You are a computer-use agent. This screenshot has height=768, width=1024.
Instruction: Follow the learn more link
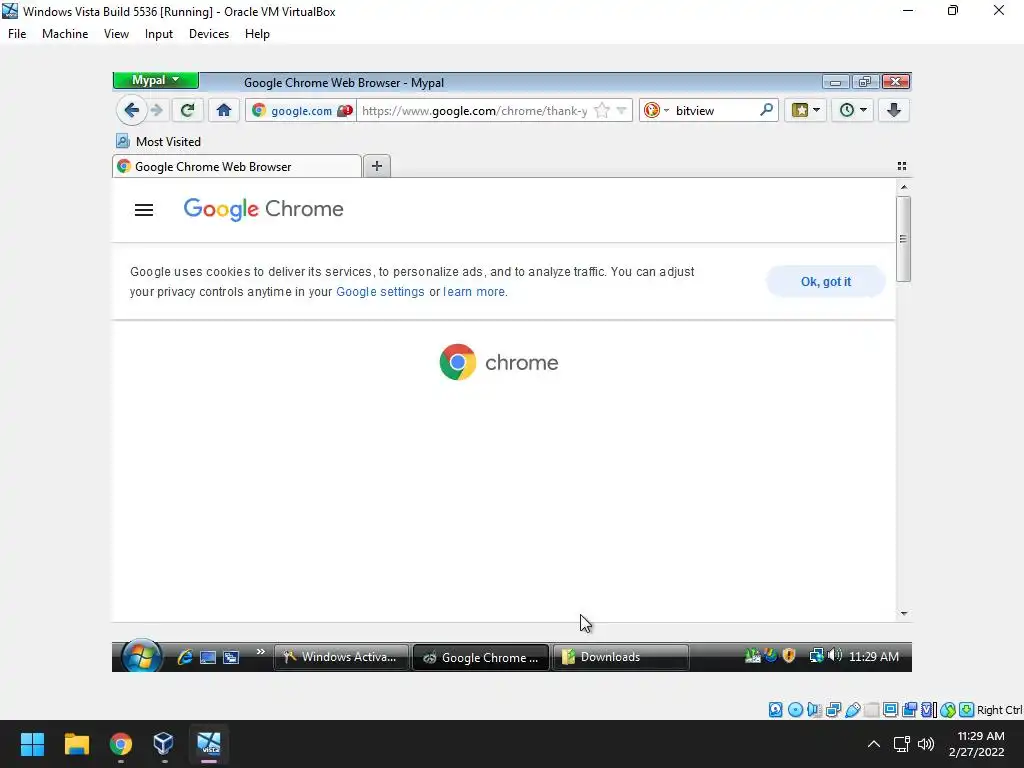click(473, 292)
